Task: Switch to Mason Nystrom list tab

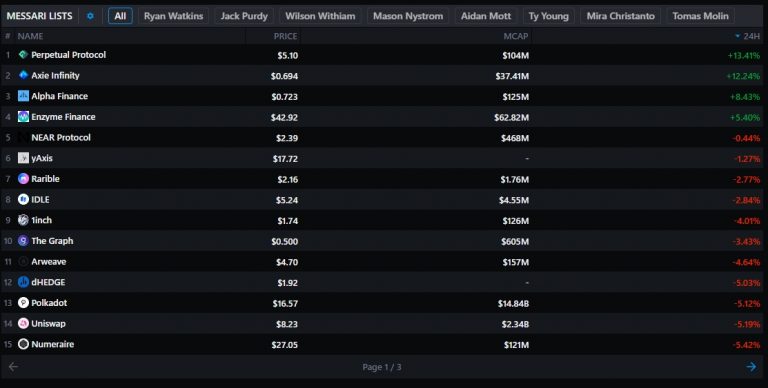Action: click(x=408, y=16)
